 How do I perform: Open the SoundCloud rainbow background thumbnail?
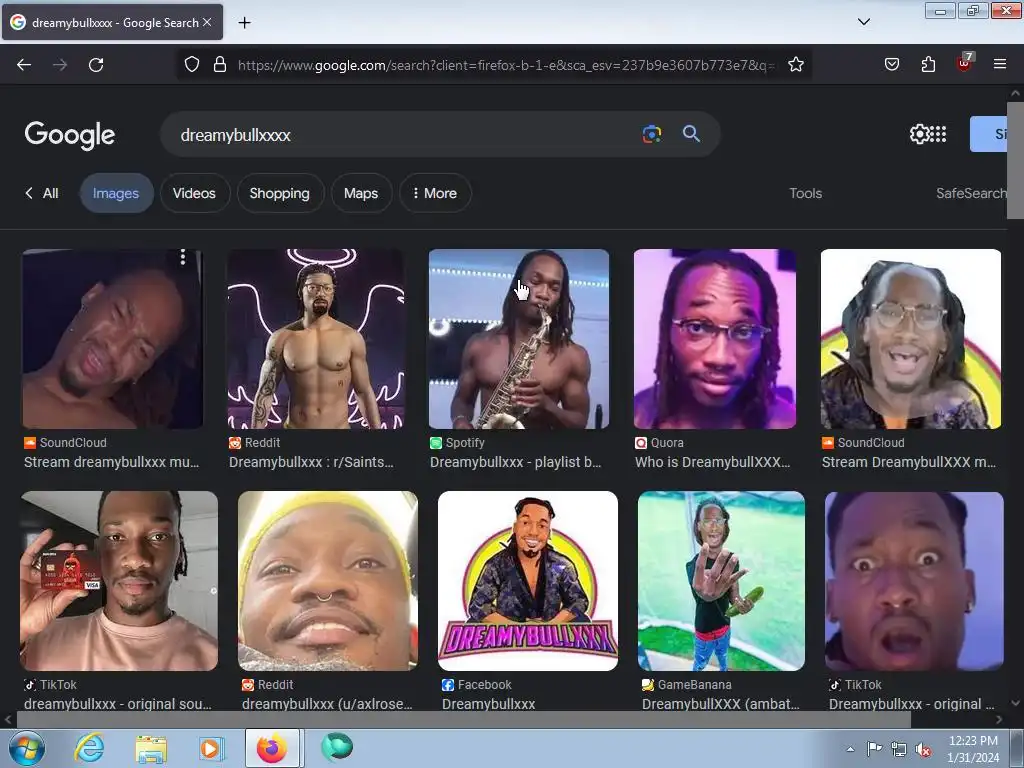point(911,339)
